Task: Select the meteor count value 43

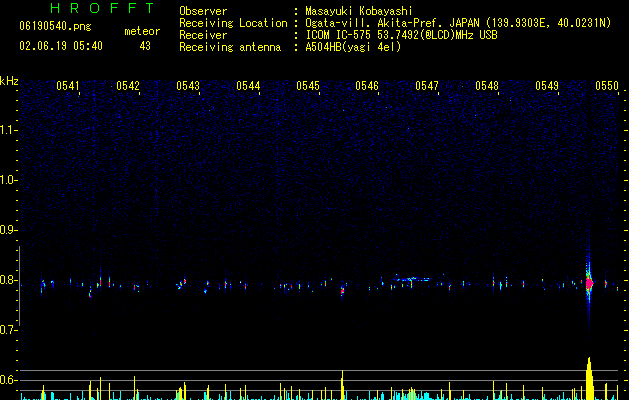Action: 145,46
